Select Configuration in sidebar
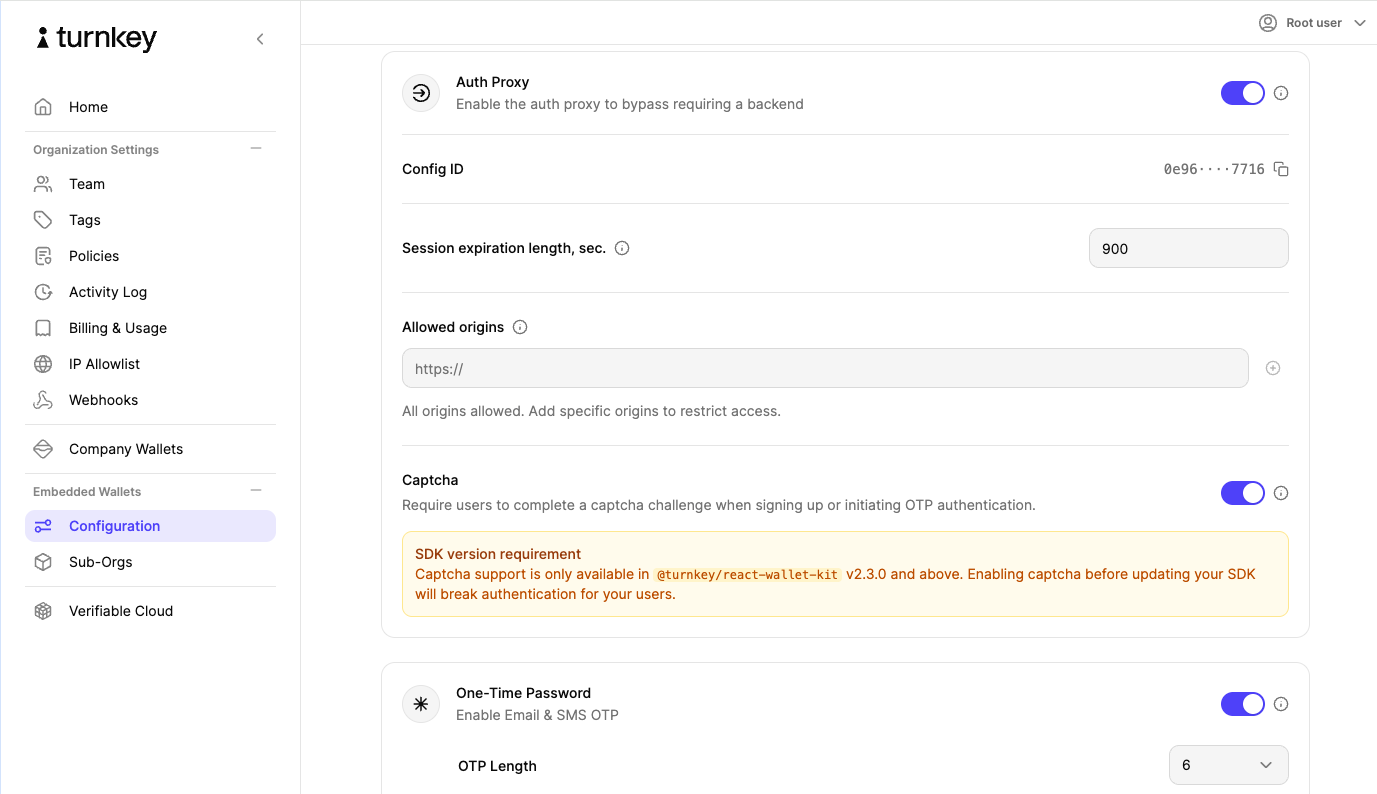The width and height of the screenshot is (1377, 794). pyautogui.click(x=150, y=526)
